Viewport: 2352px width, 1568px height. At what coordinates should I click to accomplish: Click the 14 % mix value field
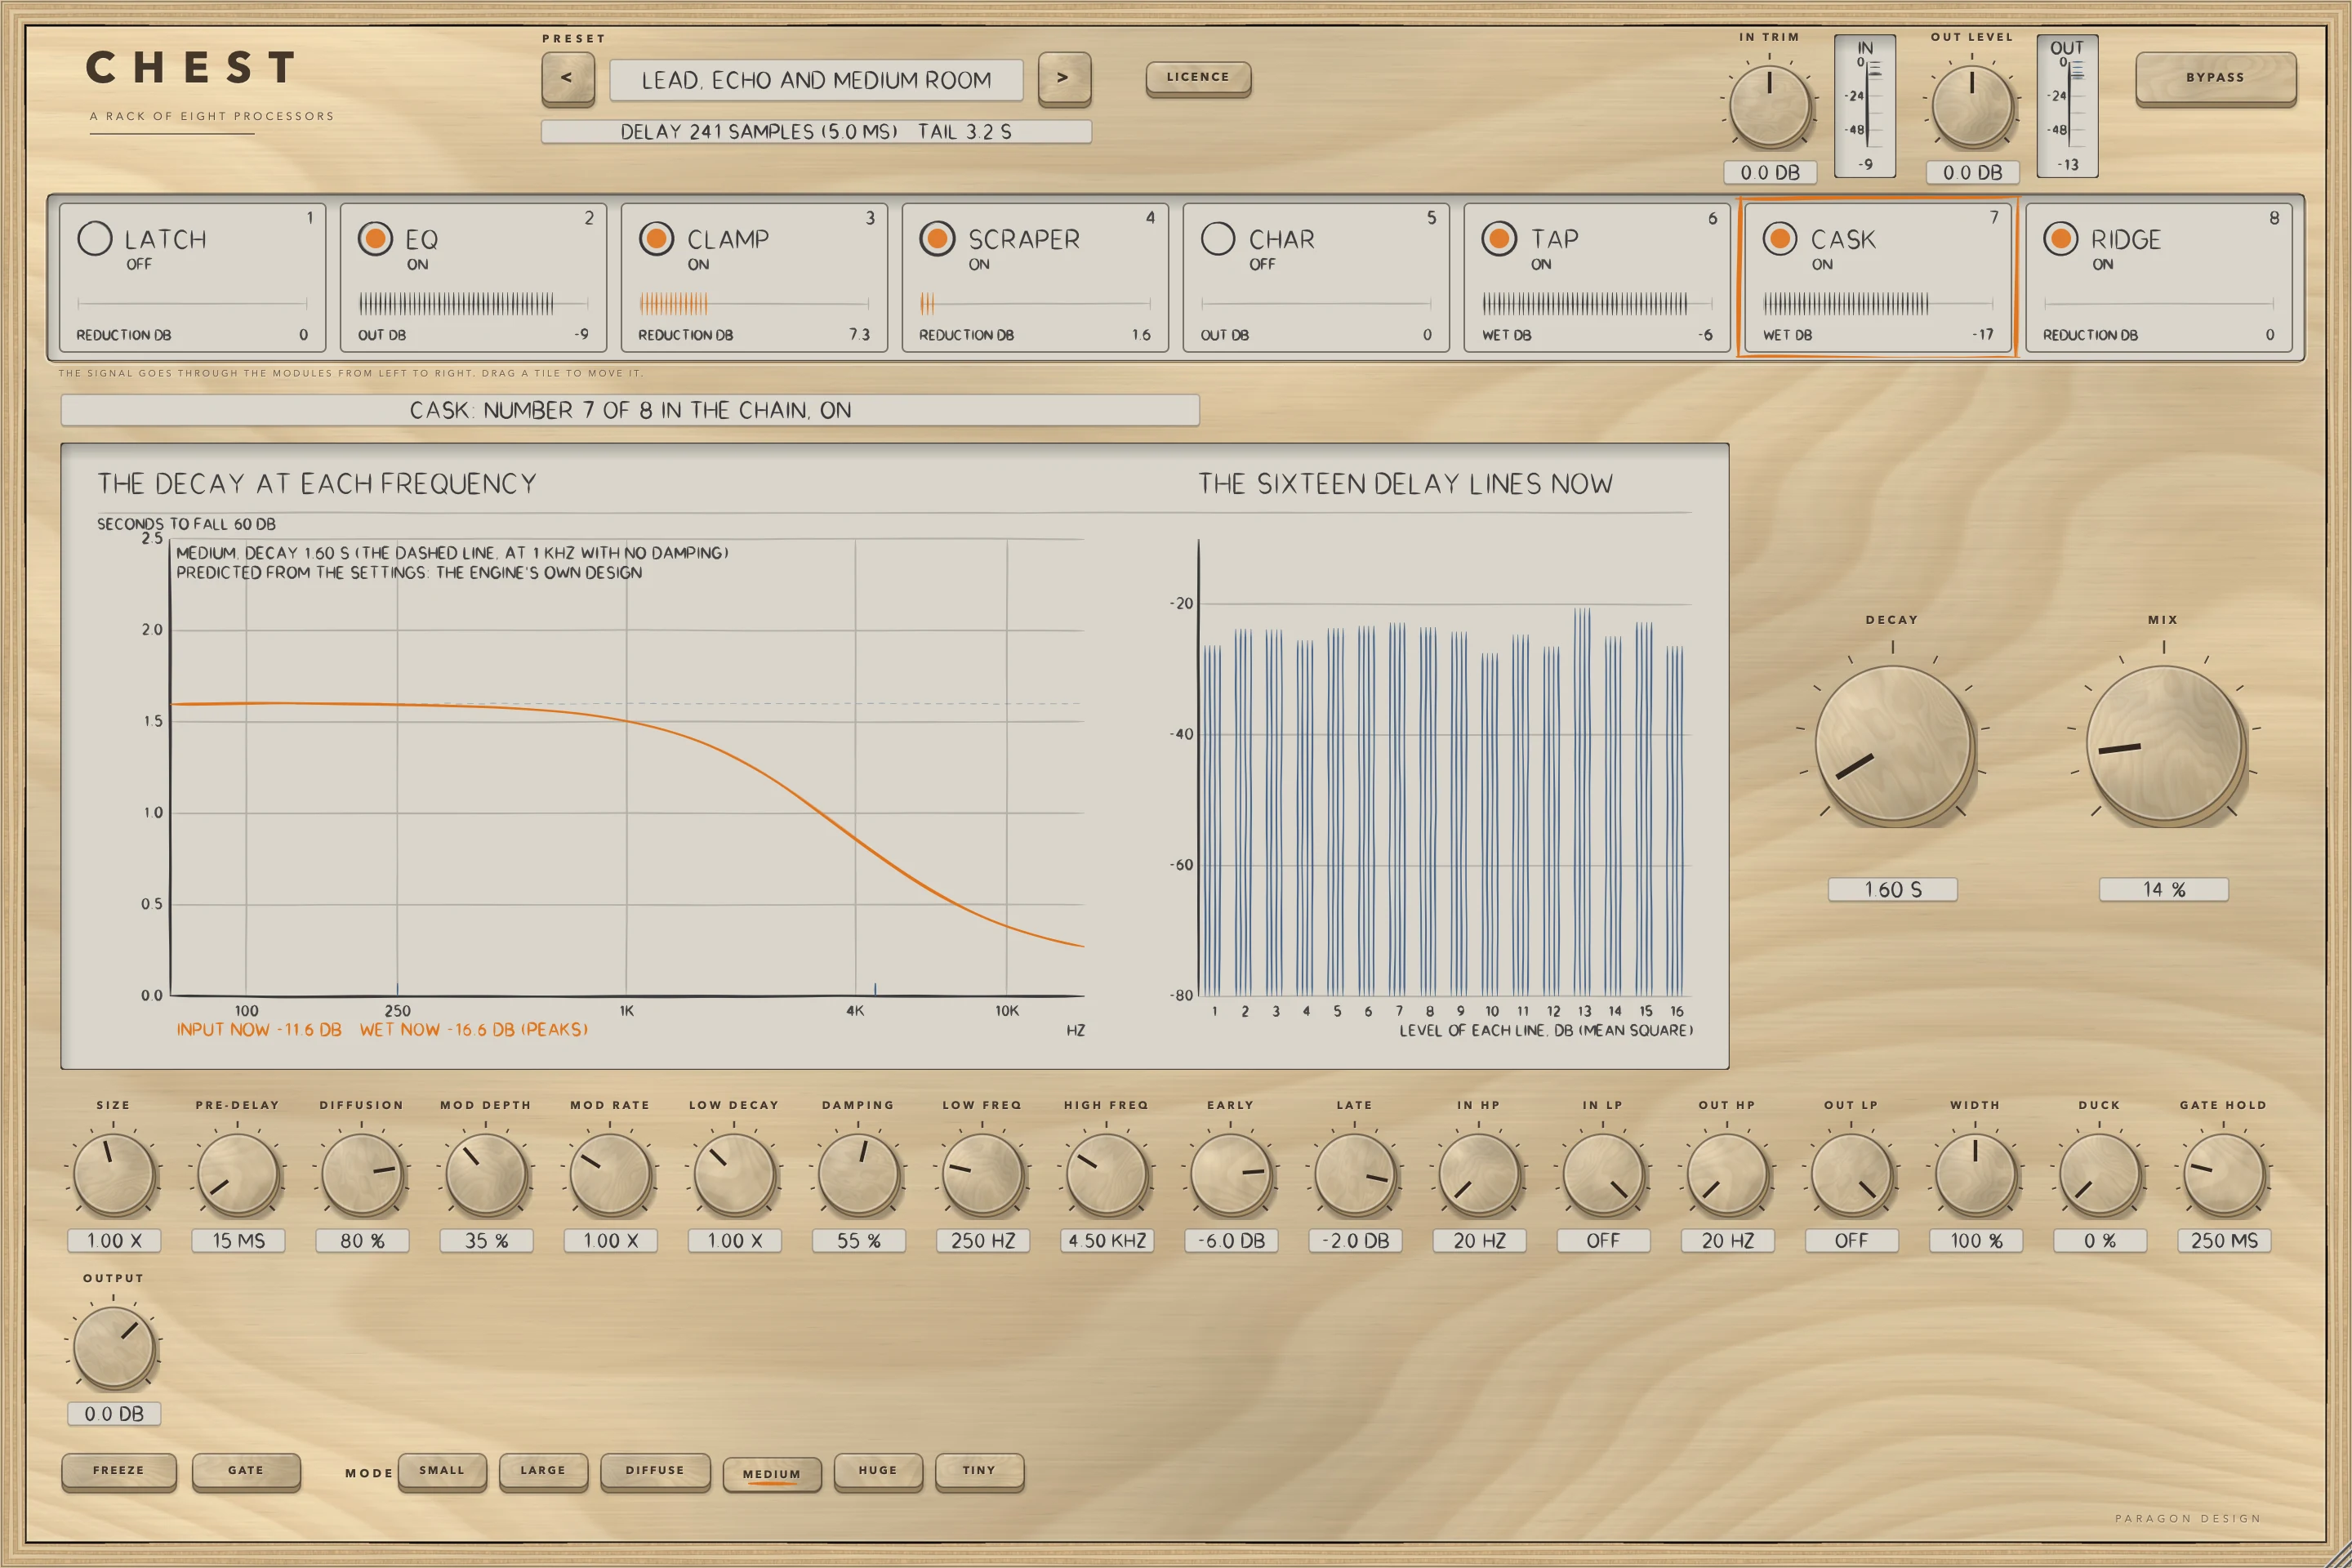point(2163,889)
